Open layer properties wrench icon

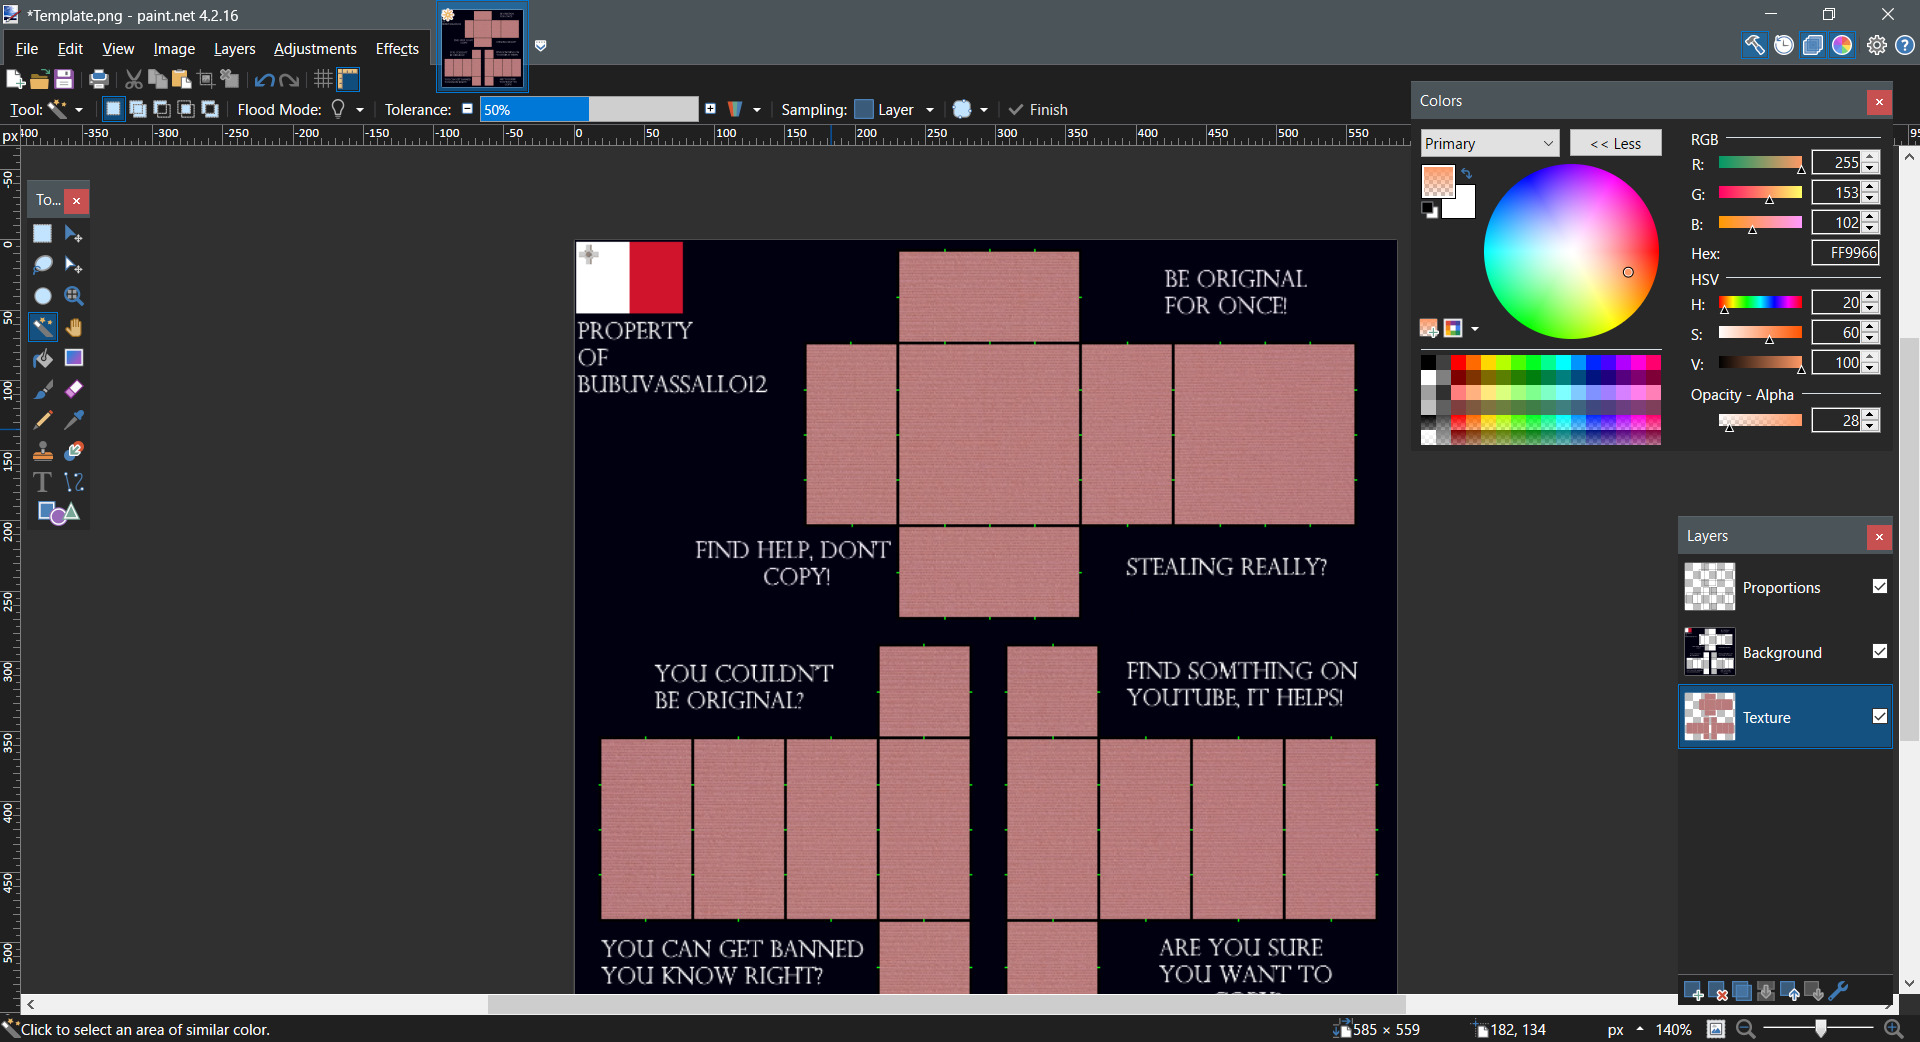(1838, 992)
